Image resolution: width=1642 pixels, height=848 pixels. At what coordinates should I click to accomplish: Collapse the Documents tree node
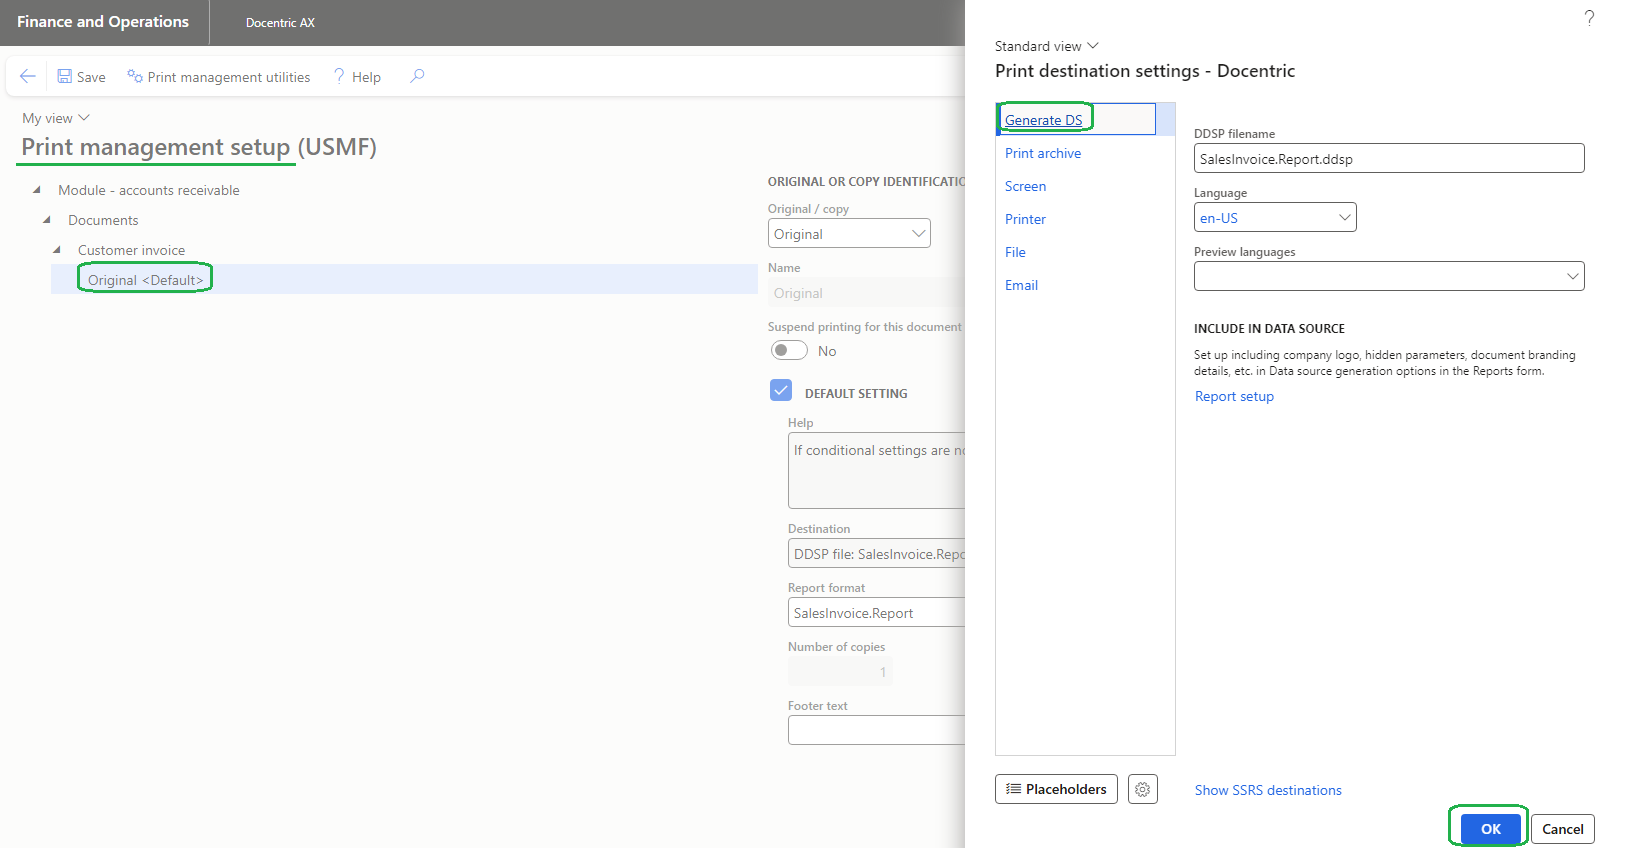(46, 219)
